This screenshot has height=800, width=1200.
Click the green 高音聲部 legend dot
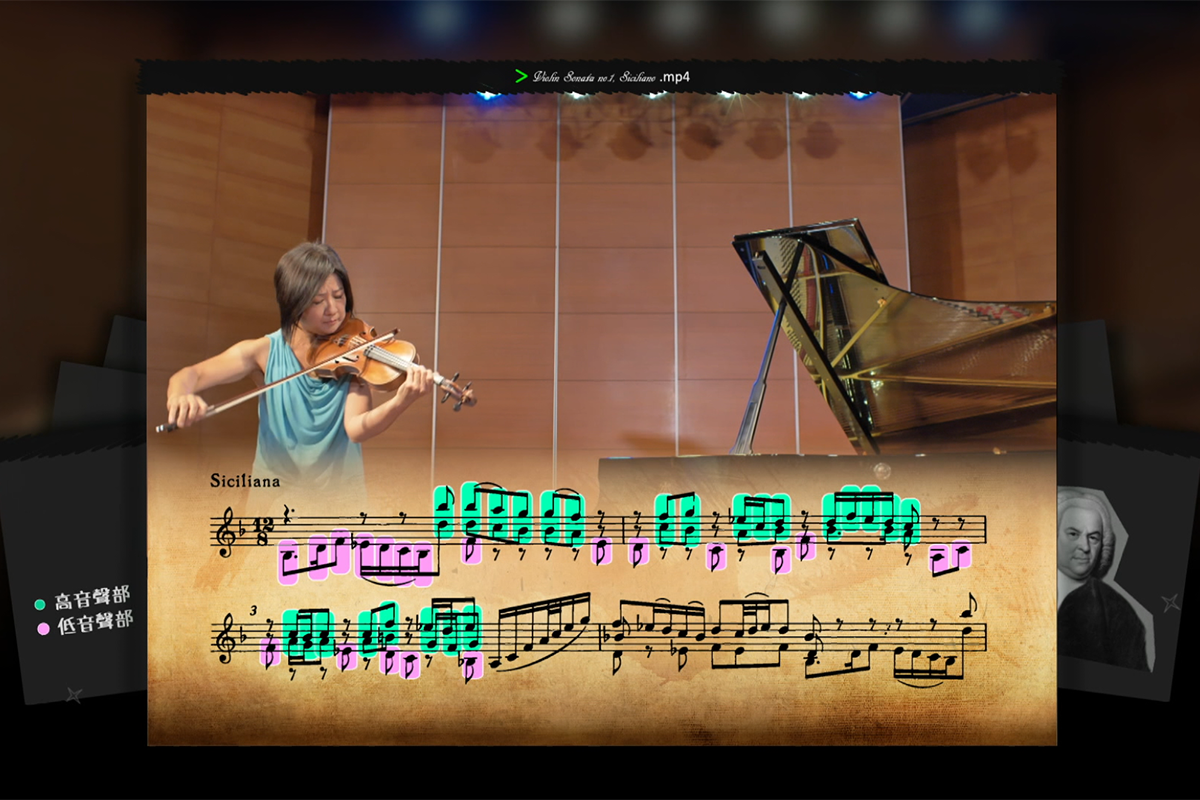coord(40,604)
